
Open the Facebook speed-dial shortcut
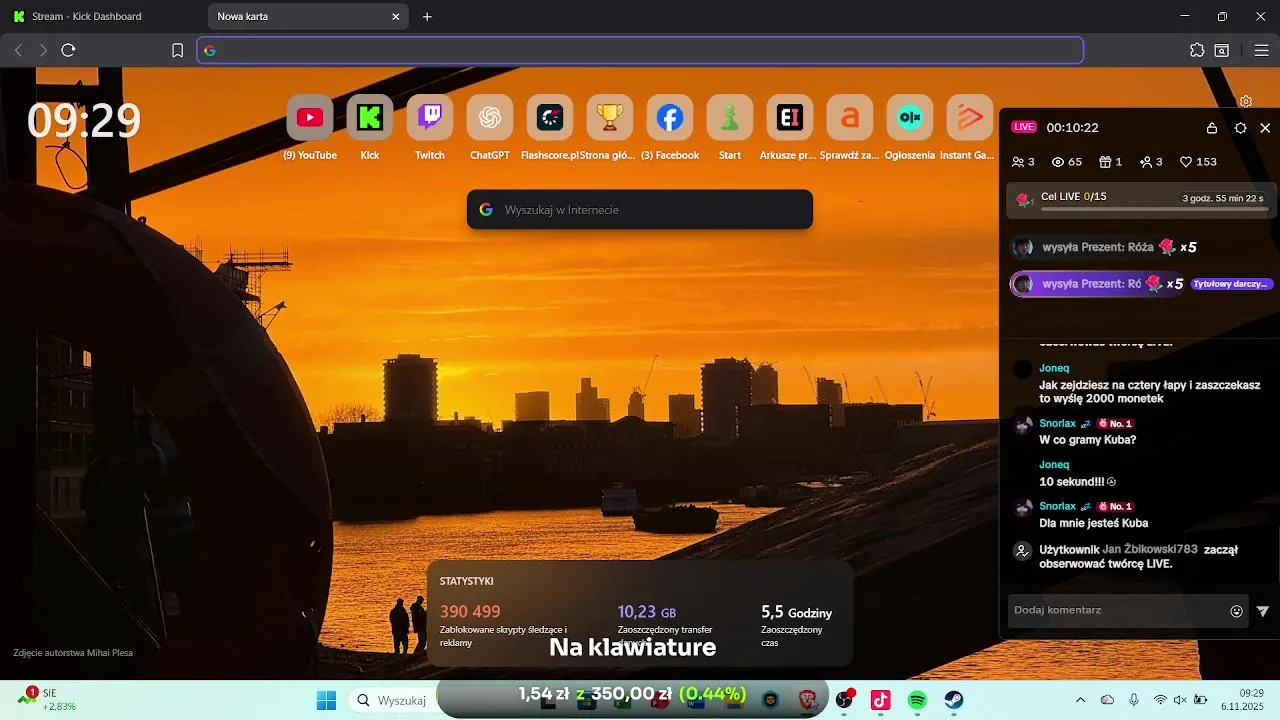670,118
